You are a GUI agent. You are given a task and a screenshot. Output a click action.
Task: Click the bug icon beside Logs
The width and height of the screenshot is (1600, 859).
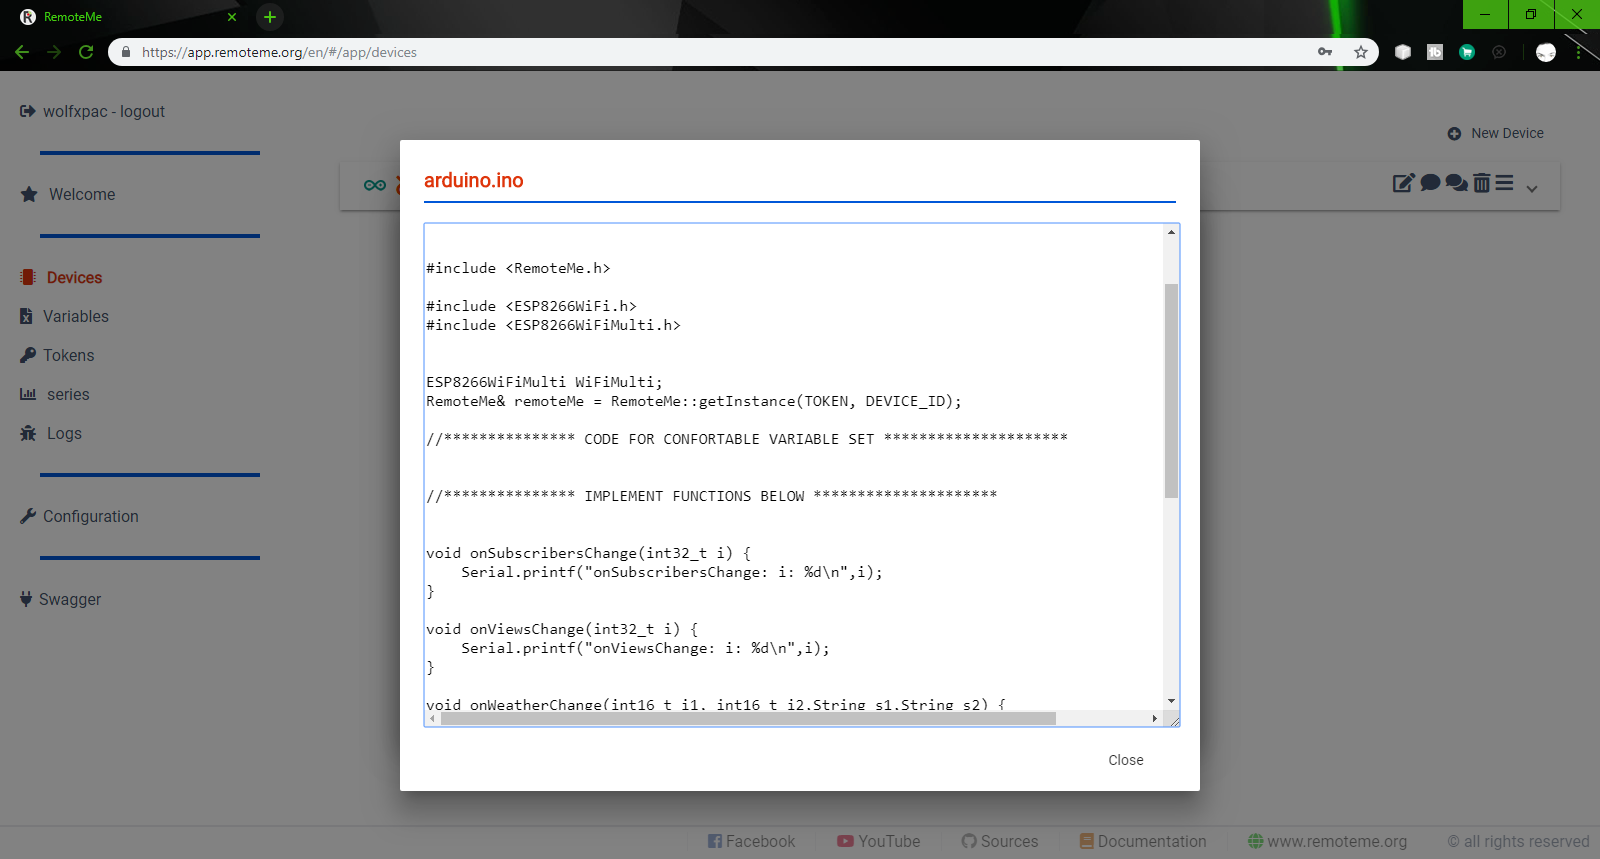(x=28, y=433)
